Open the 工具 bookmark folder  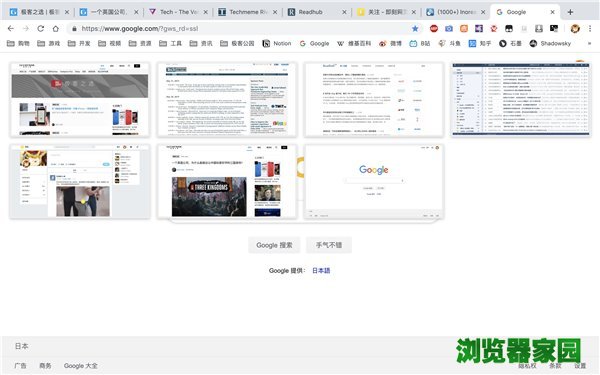point(171,44)
